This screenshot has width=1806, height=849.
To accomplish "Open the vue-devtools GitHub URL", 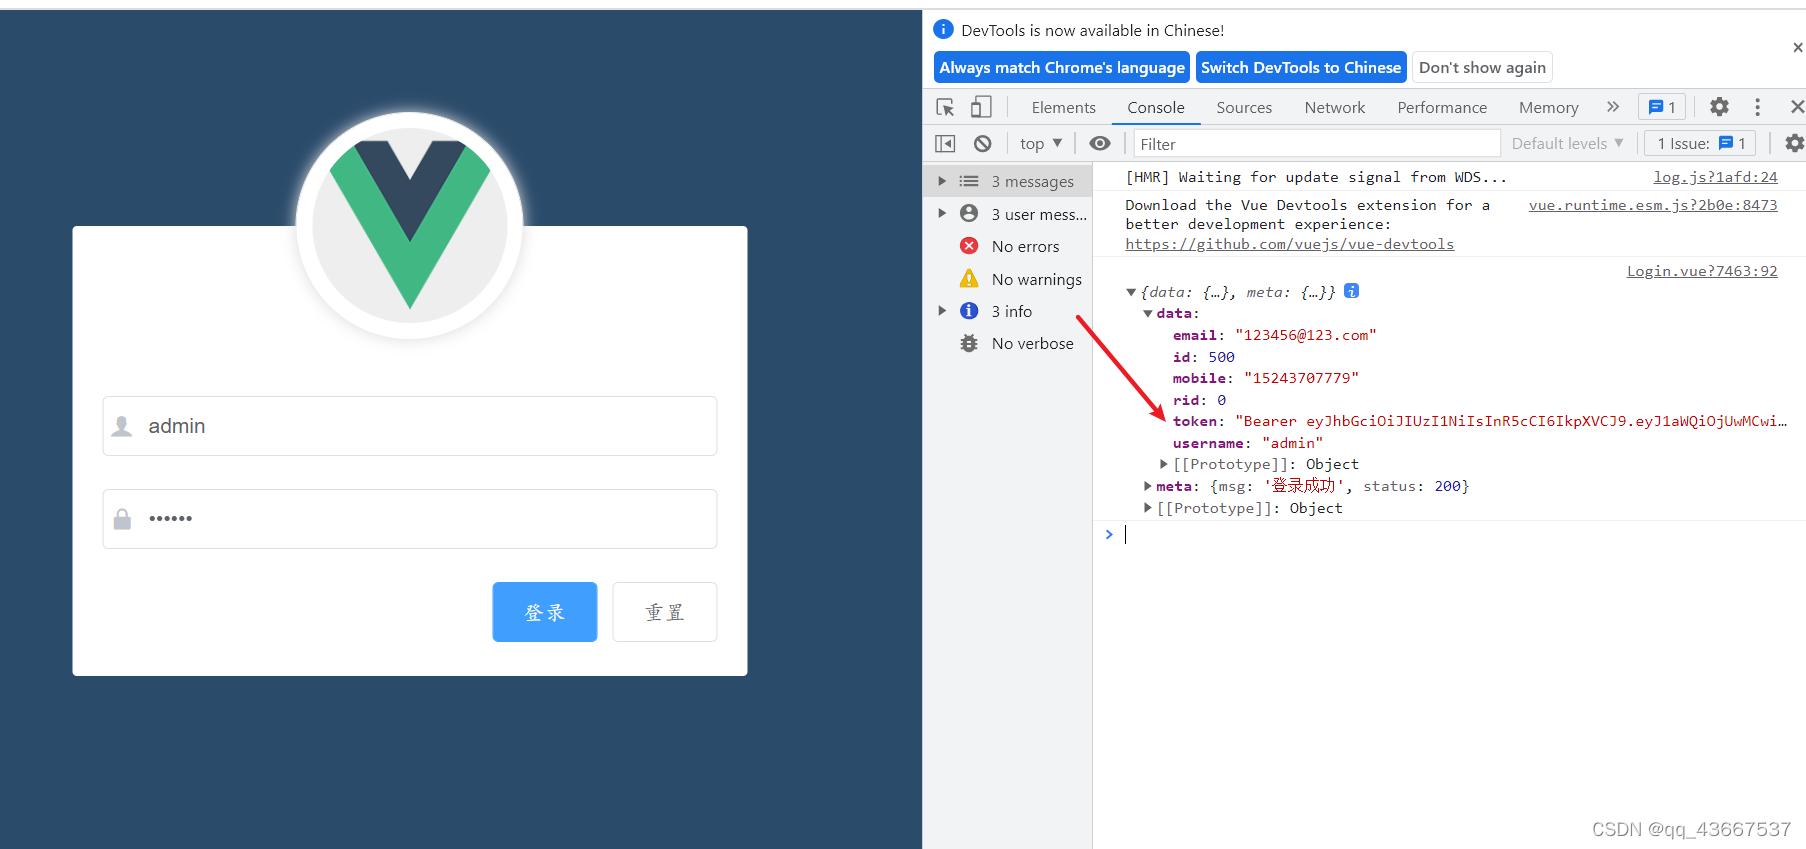I will (x=1289, y=244).
